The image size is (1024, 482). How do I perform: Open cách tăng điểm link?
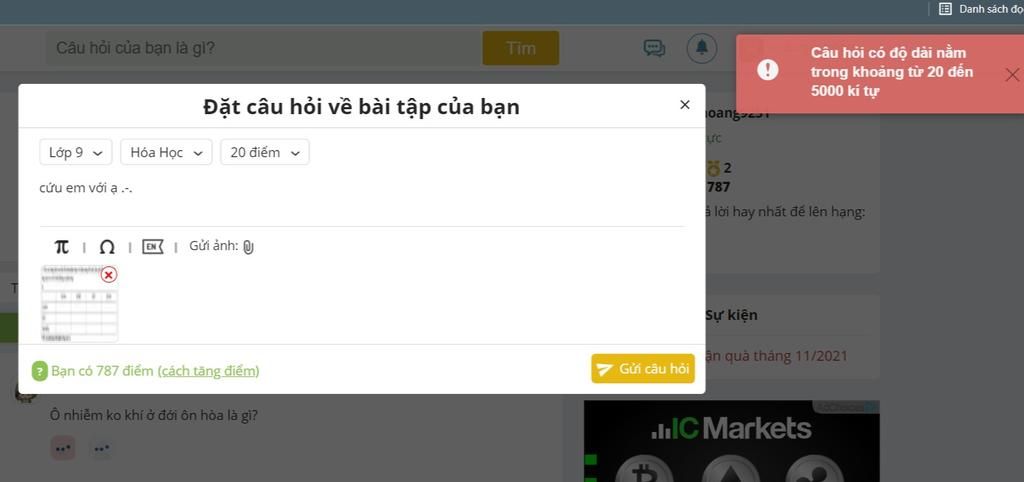click(x=208, y=372)
